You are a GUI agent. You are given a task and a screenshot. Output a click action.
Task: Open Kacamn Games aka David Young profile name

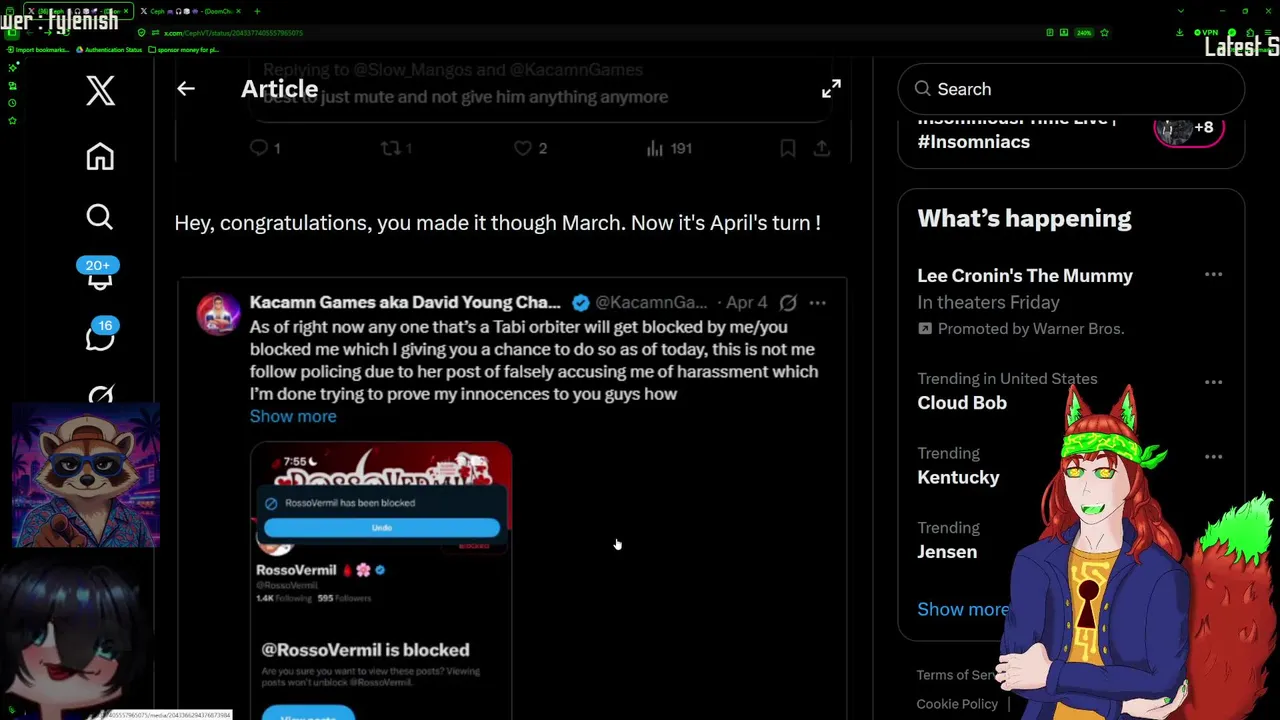405,302
